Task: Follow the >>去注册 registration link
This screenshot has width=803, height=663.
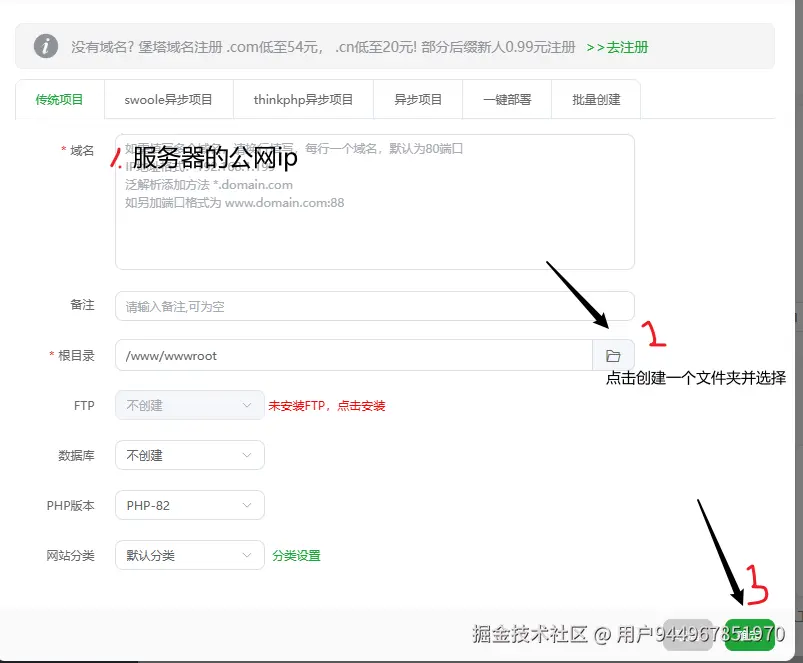Action: click(x=617, y=47)
